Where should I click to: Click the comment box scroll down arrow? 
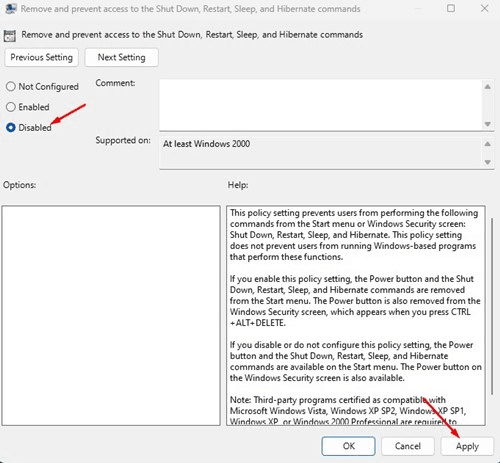[487, 124]
